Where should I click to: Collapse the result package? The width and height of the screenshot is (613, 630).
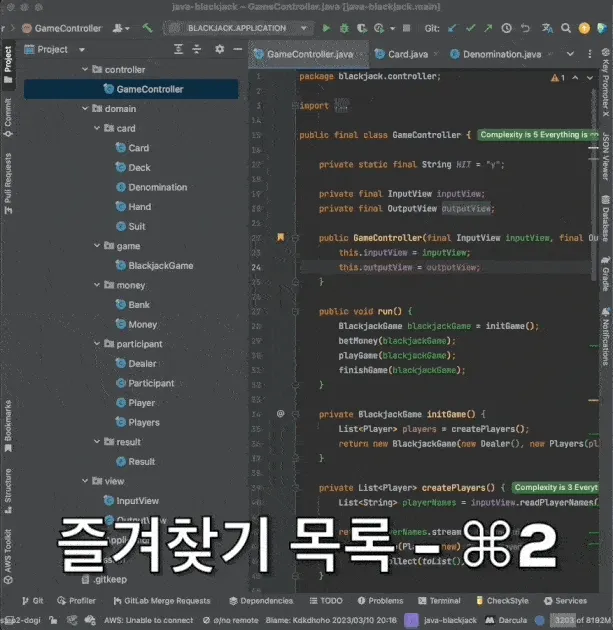tap(96, 442)
